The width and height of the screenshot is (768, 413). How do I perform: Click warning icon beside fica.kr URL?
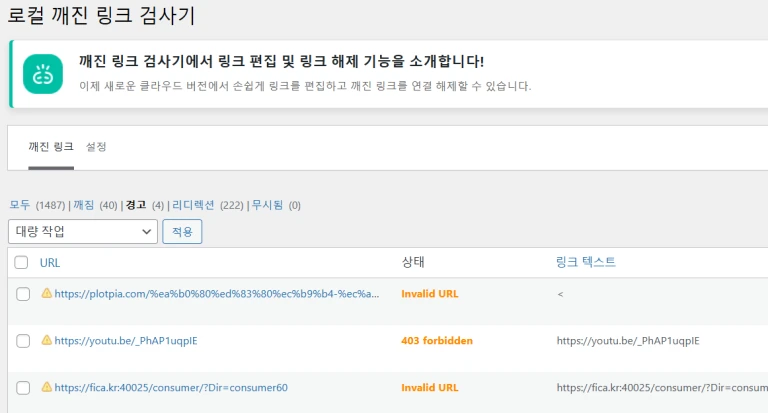pyautogui.click(x=47, y=387)
